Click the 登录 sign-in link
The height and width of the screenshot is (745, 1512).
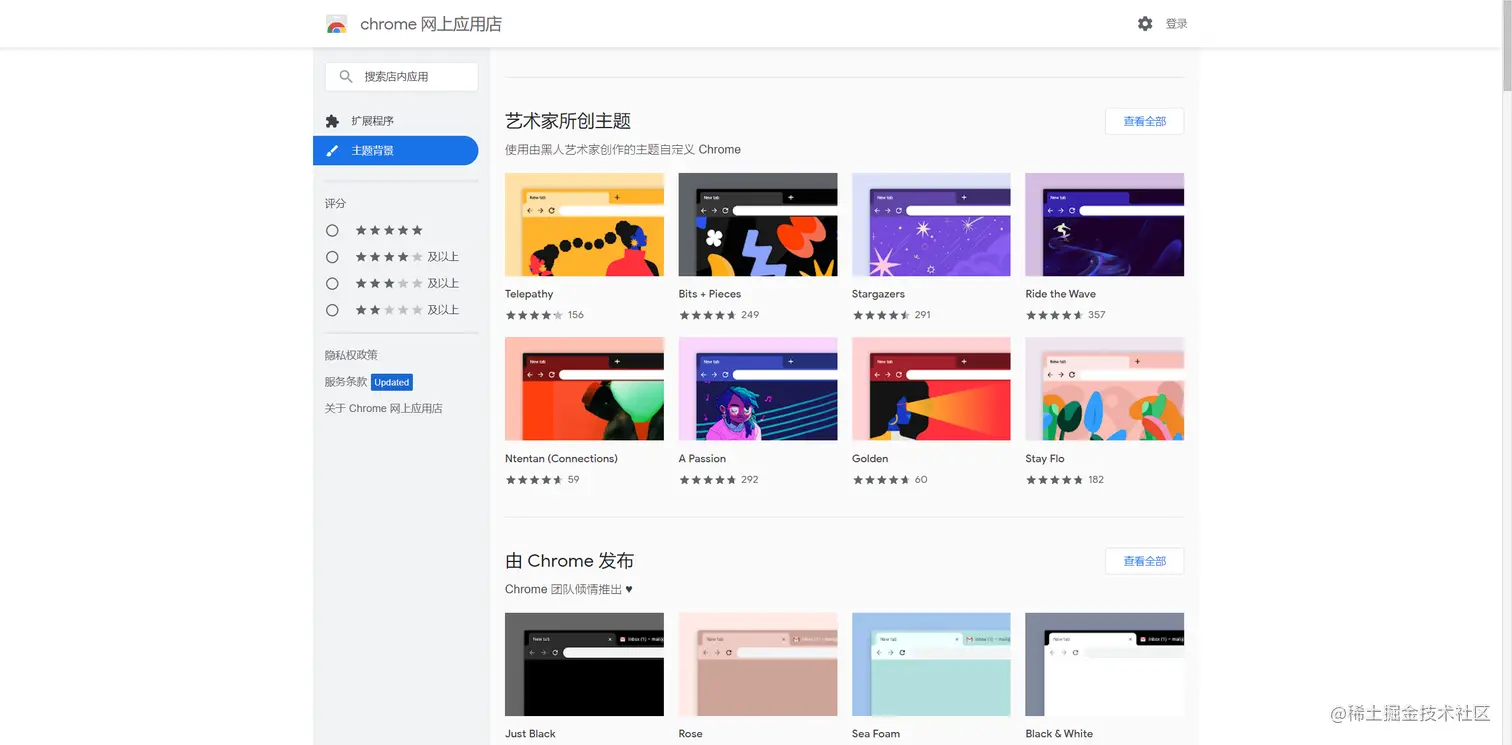coord(1177,23)
